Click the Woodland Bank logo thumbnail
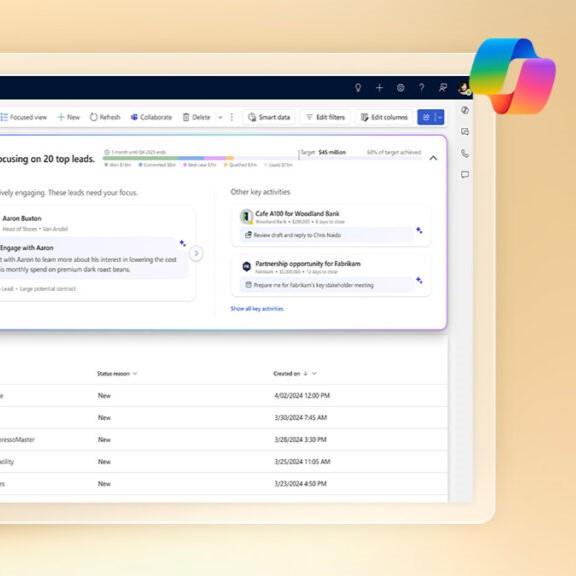Viewport: 576px width, 576px height. click(x=246, y=217)
